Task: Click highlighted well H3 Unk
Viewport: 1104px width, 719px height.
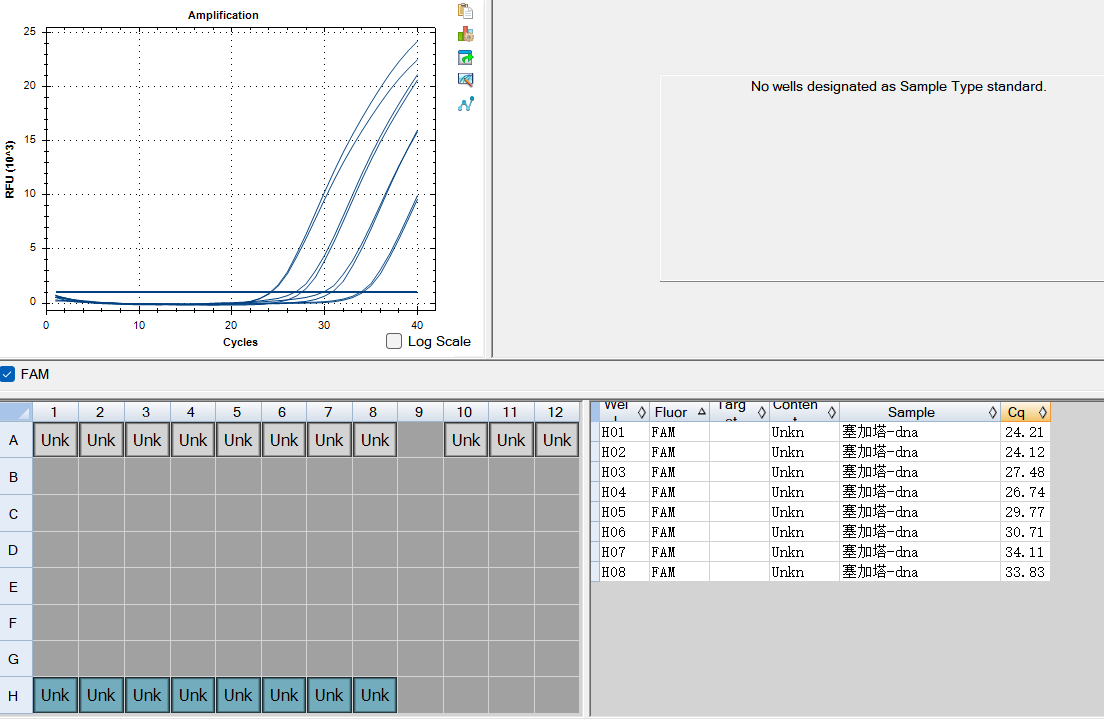Action: (x=146, y=696)
